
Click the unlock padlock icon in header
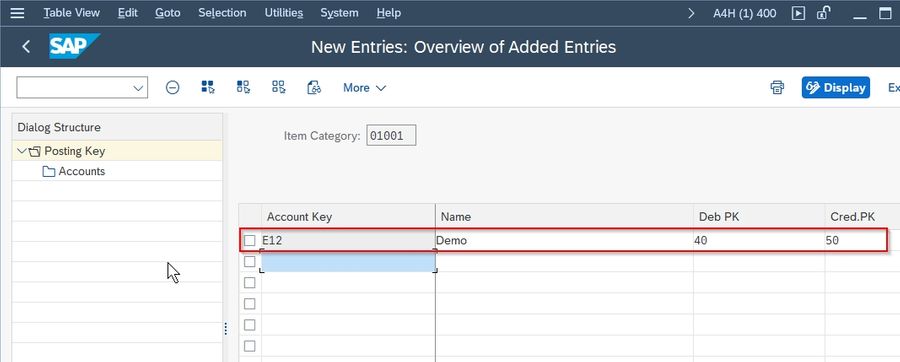click(x=824, y=13)
